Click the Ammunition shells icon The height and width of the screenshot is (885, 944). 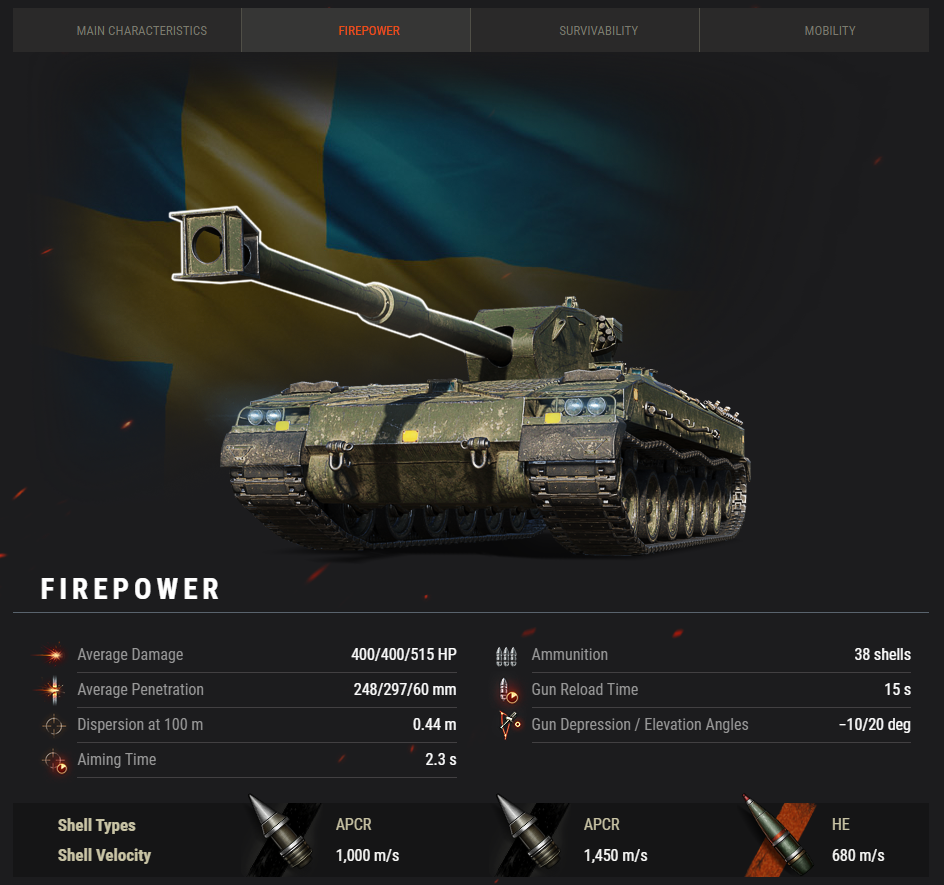tap(506, 656)
